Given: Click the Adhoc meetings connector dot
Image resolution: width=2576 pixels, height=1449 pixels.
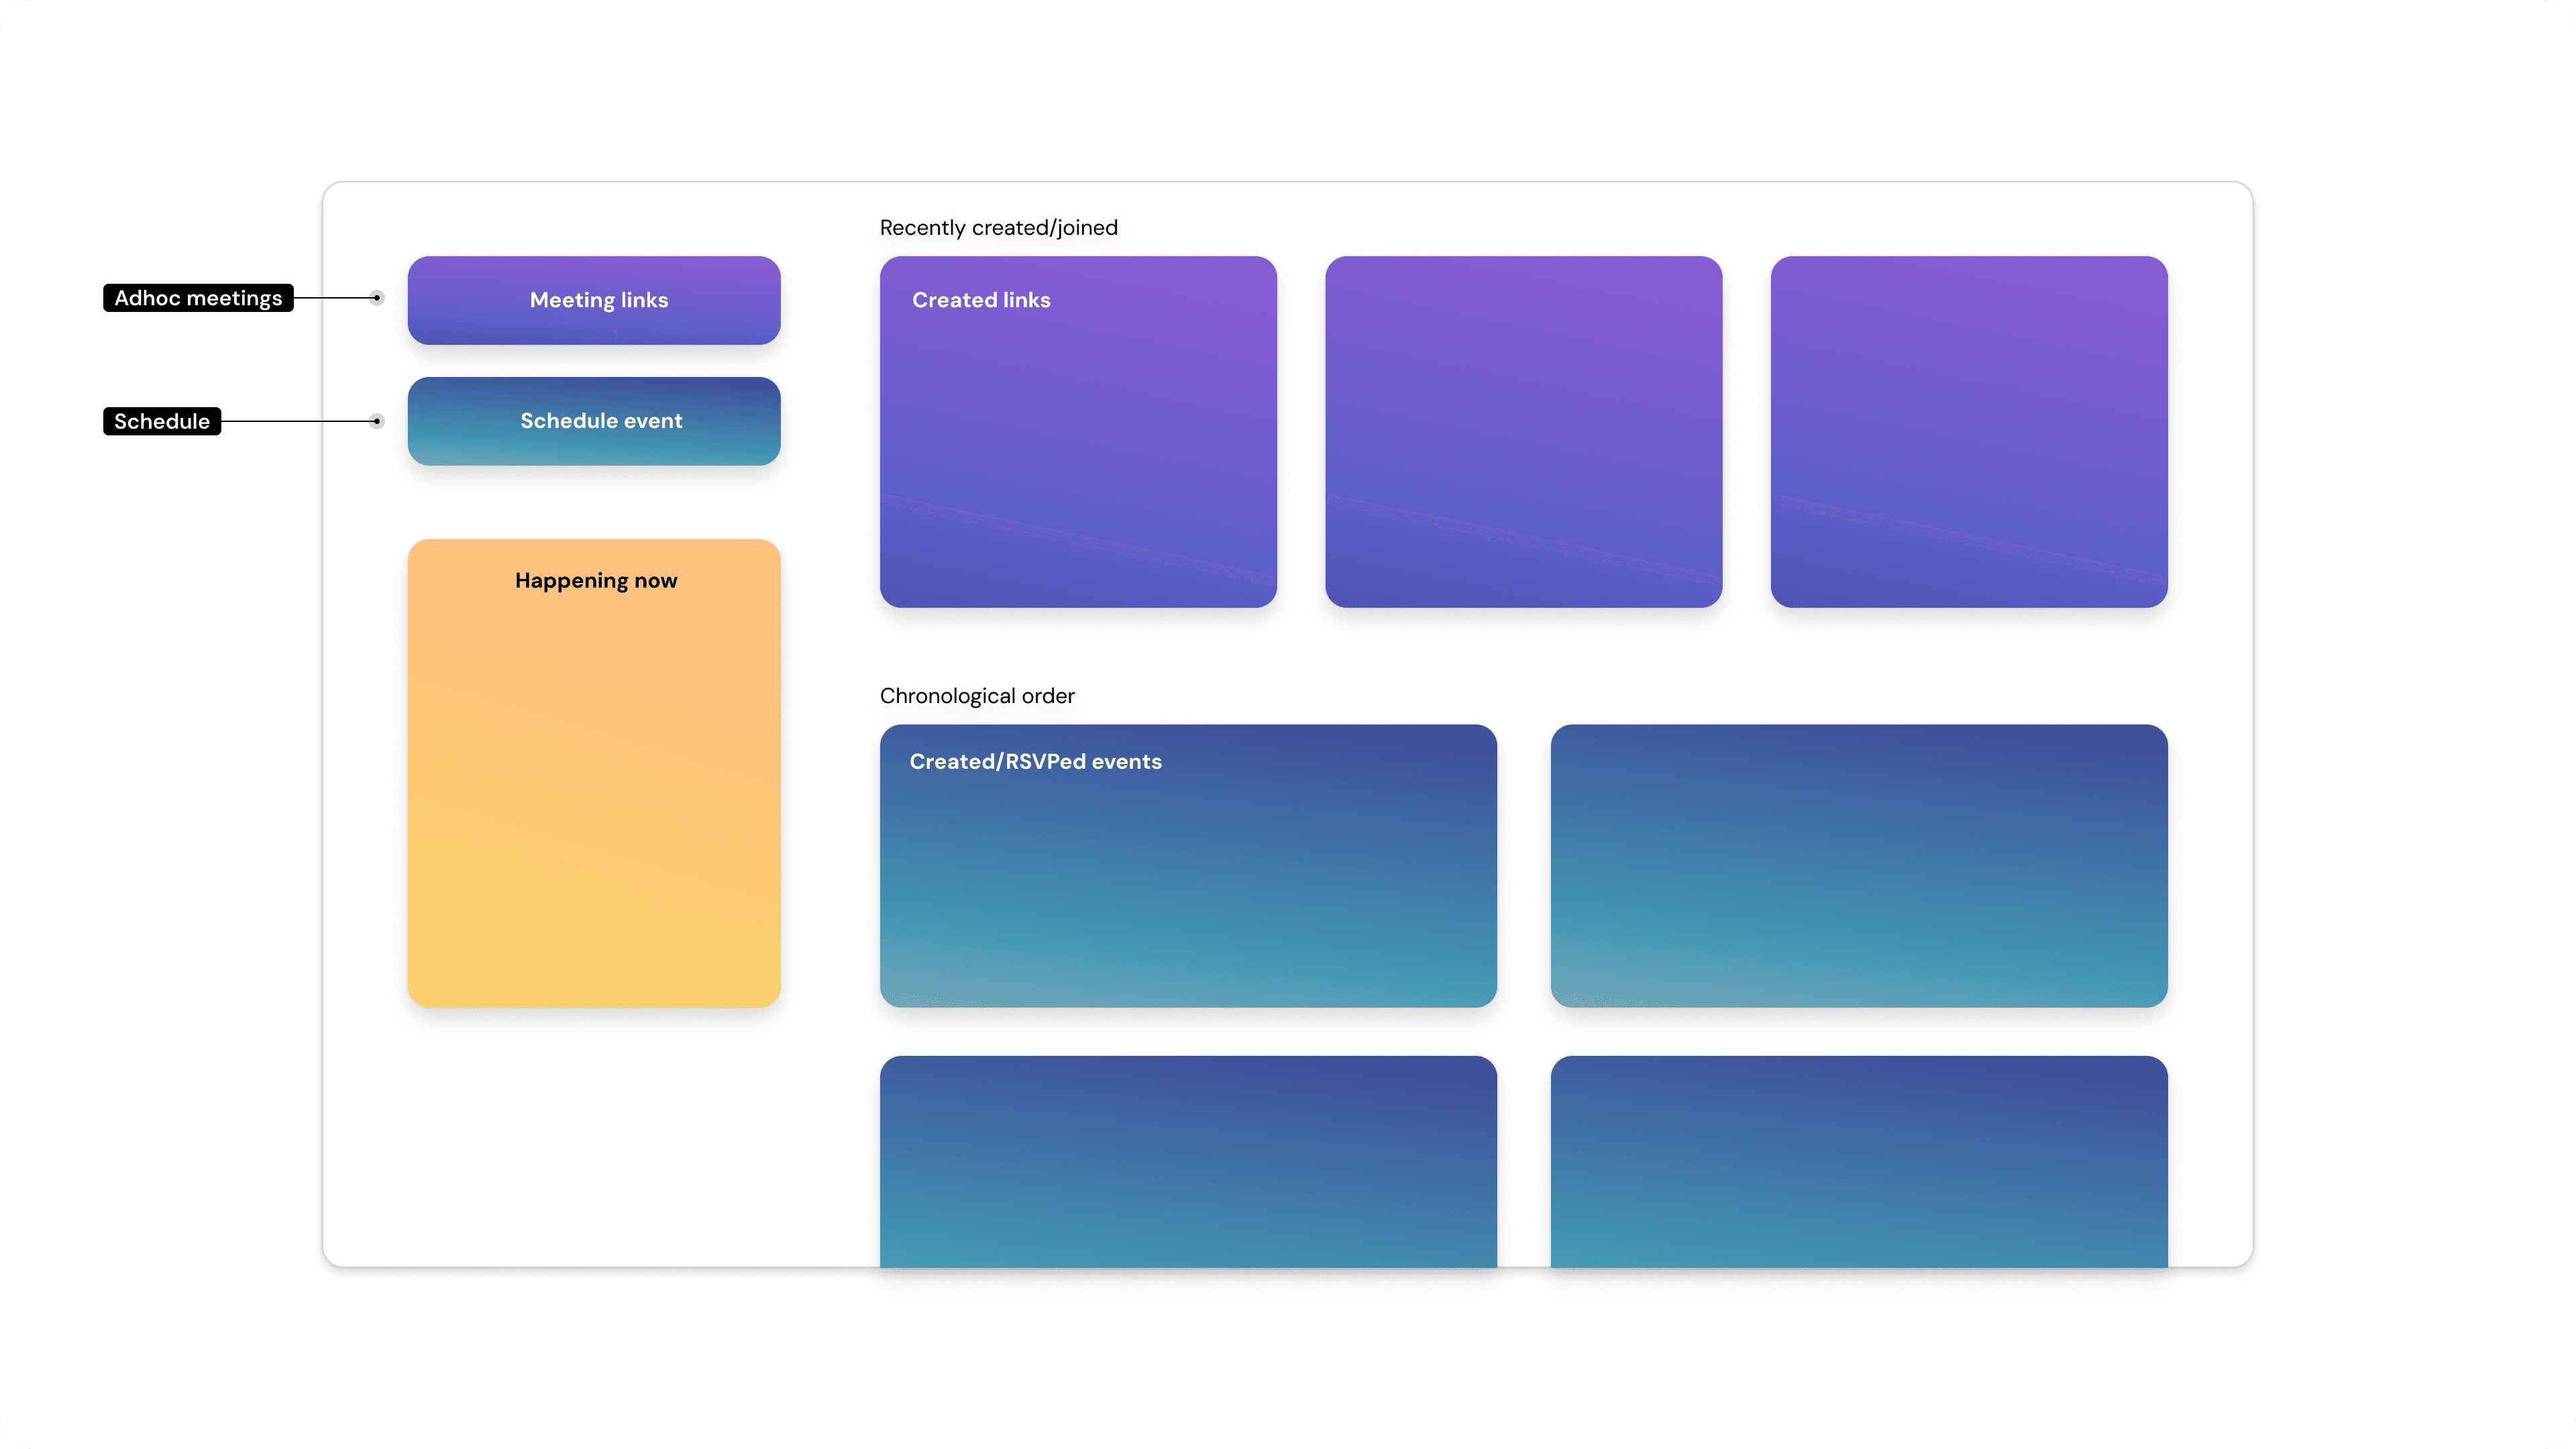Looking at the screenshot, I should click(x=377, y=298).
